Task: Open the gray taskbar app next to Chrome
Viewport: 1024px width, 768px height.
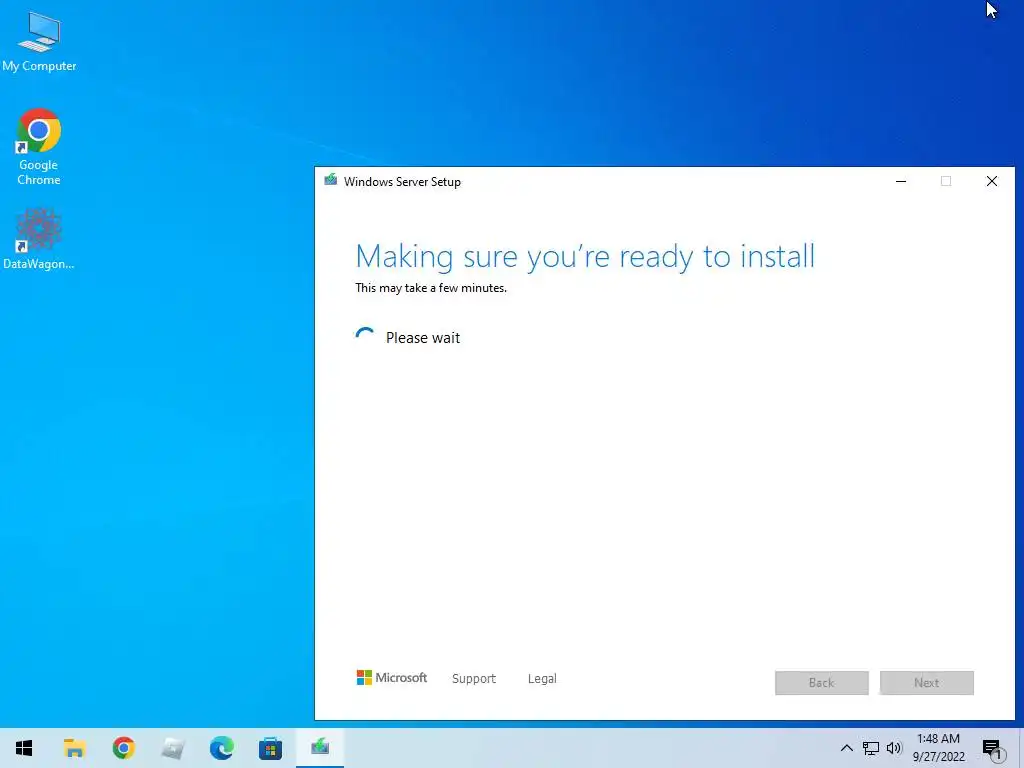Action: [173, 748]
